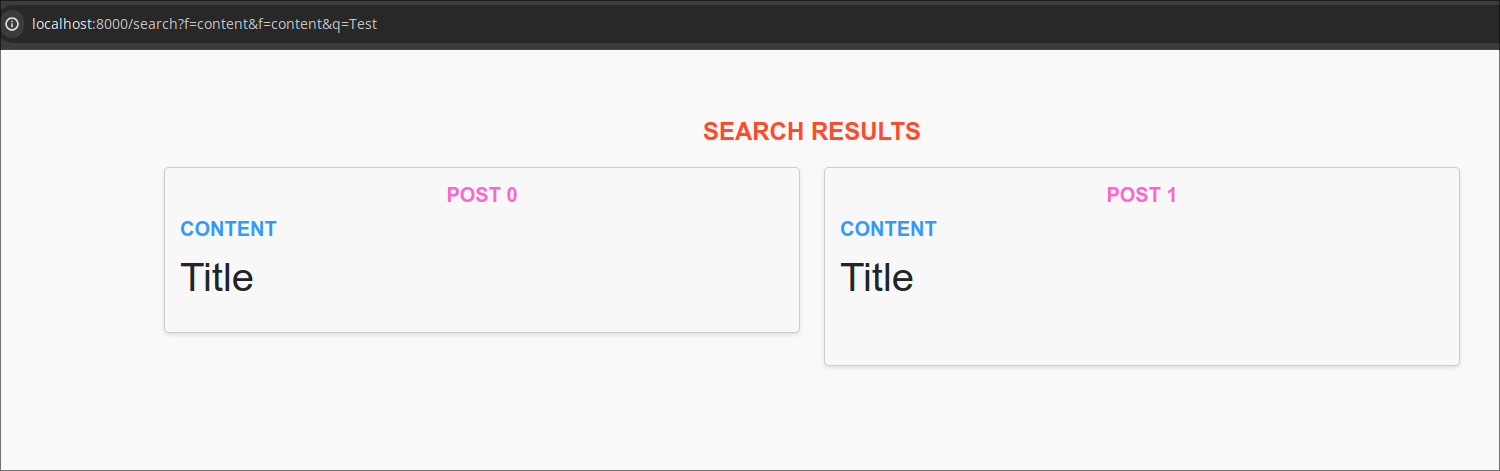Click the digit 1 in POST 1

[x=1171, y=195]
